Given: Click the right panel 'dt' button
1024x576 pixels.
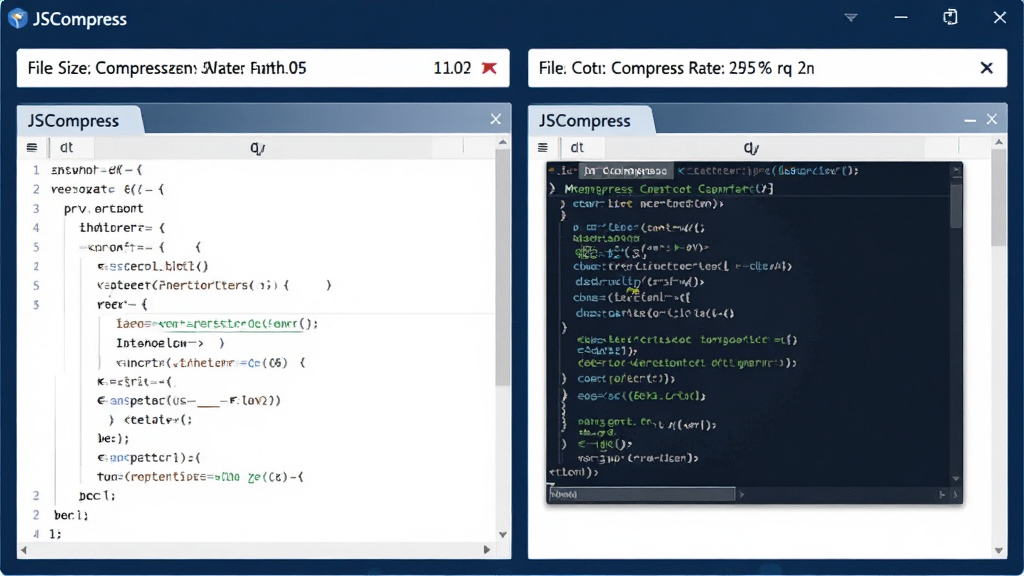Looking at the screenshot, I should (x=577, y=148).
